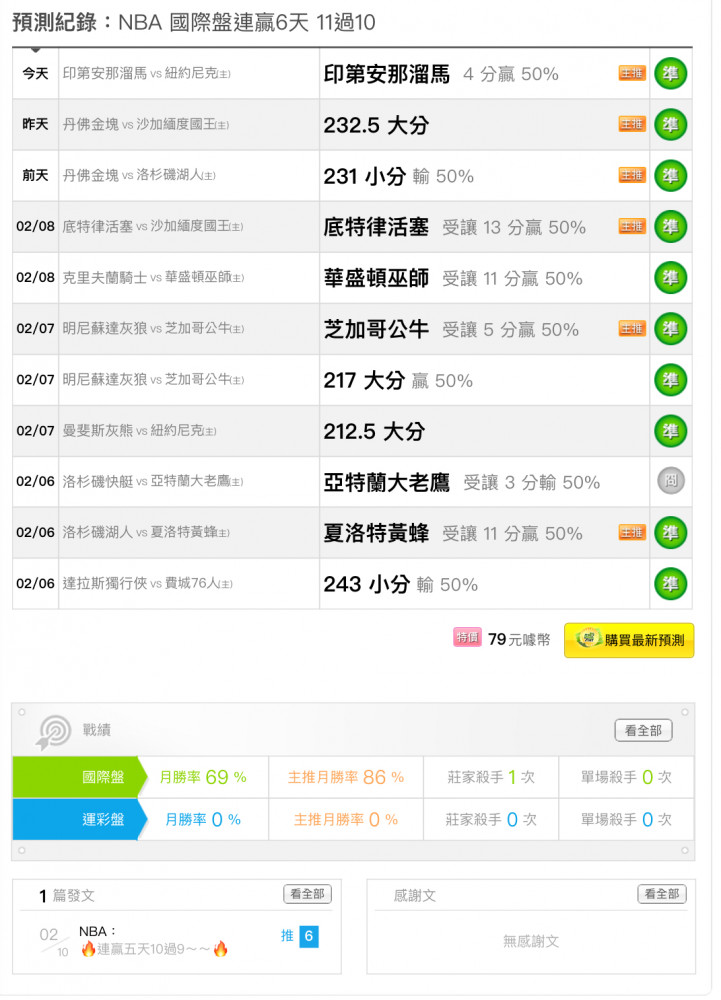
Task: Click green 準 badge on 華盛頓巫師 row
Action: tap(670, 277)
